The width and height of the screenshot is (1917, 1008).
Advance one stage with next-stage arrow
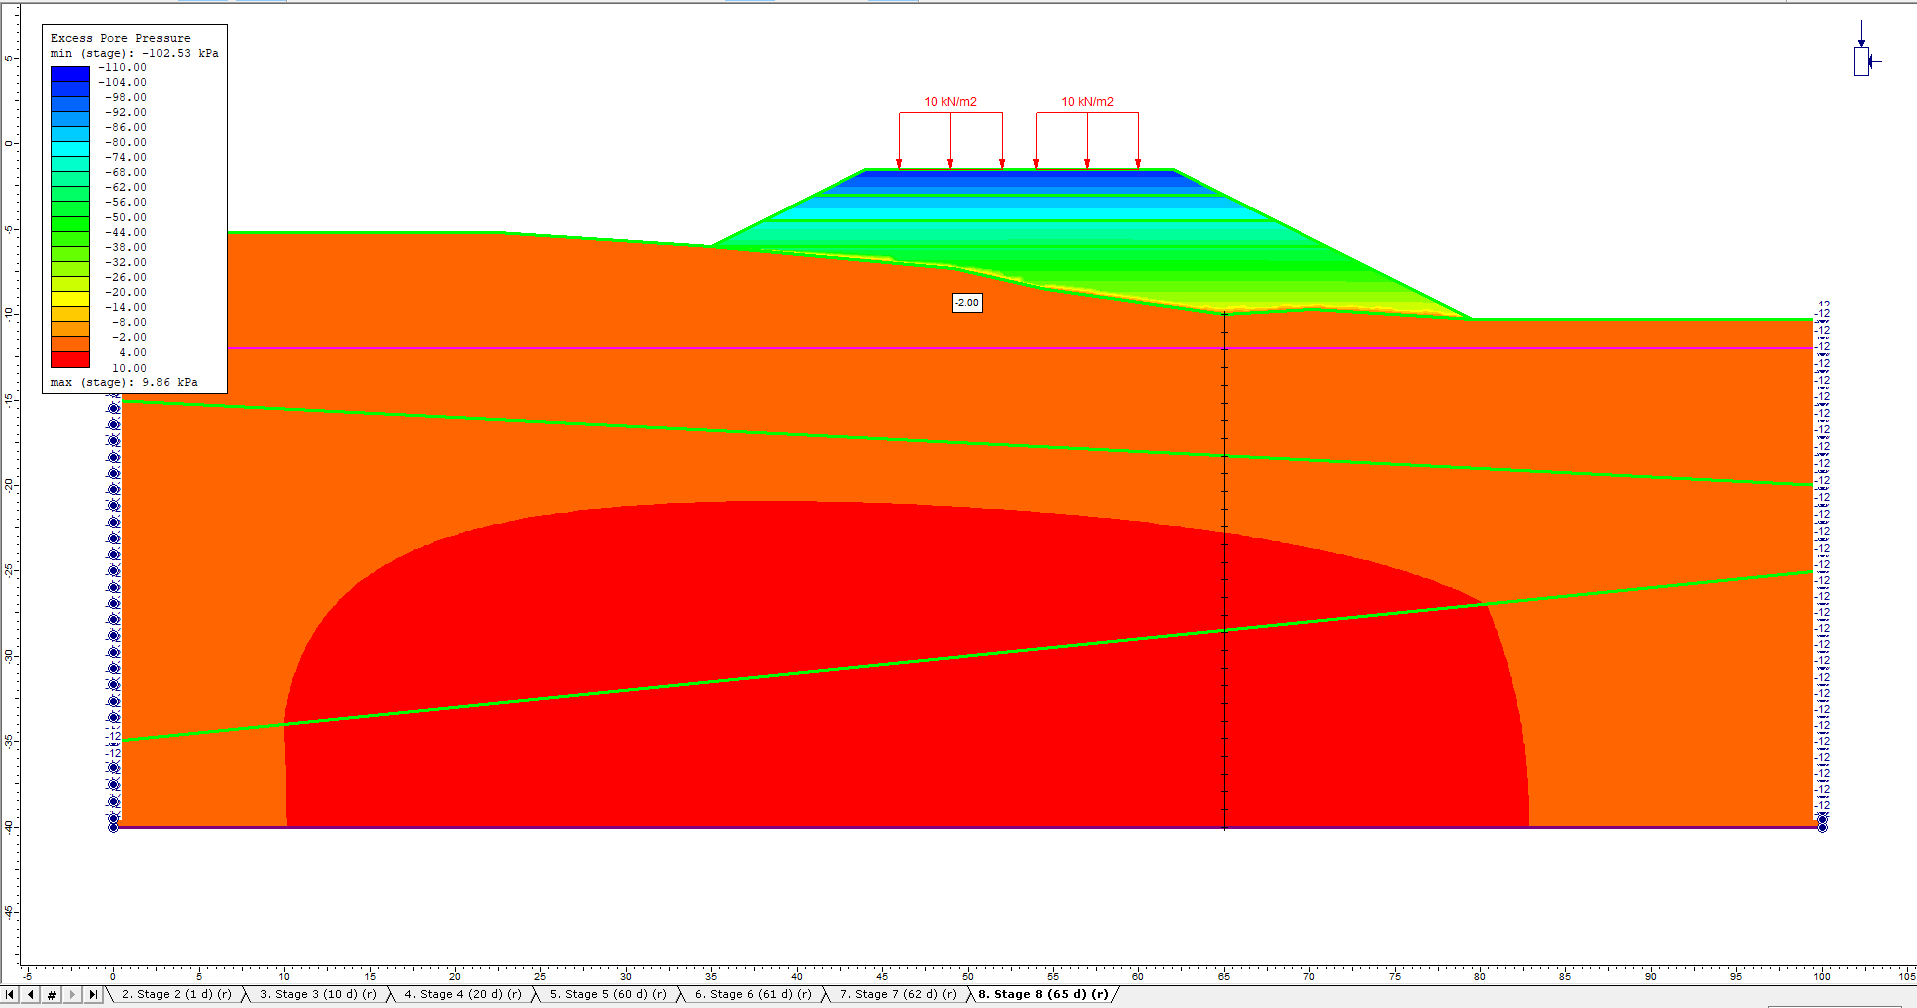(70, 994)
